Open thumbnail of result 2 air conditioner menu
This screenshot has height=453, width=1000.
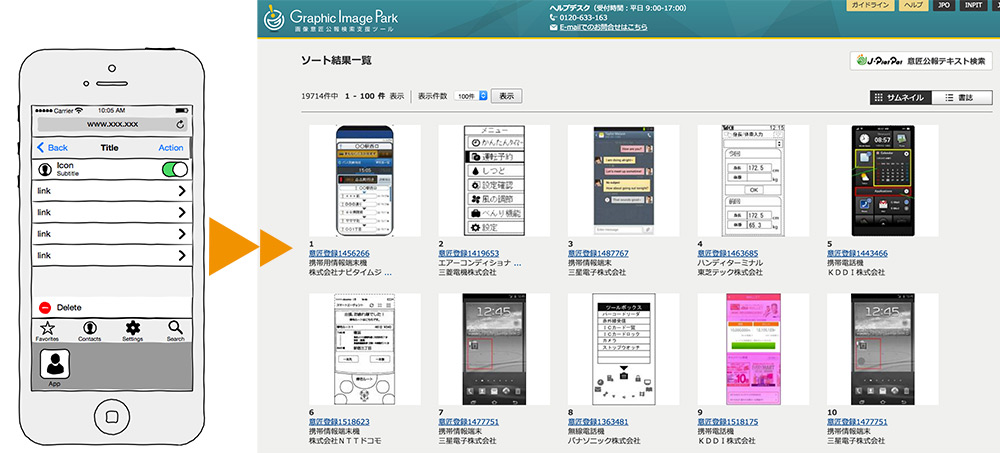pos(494,181)
